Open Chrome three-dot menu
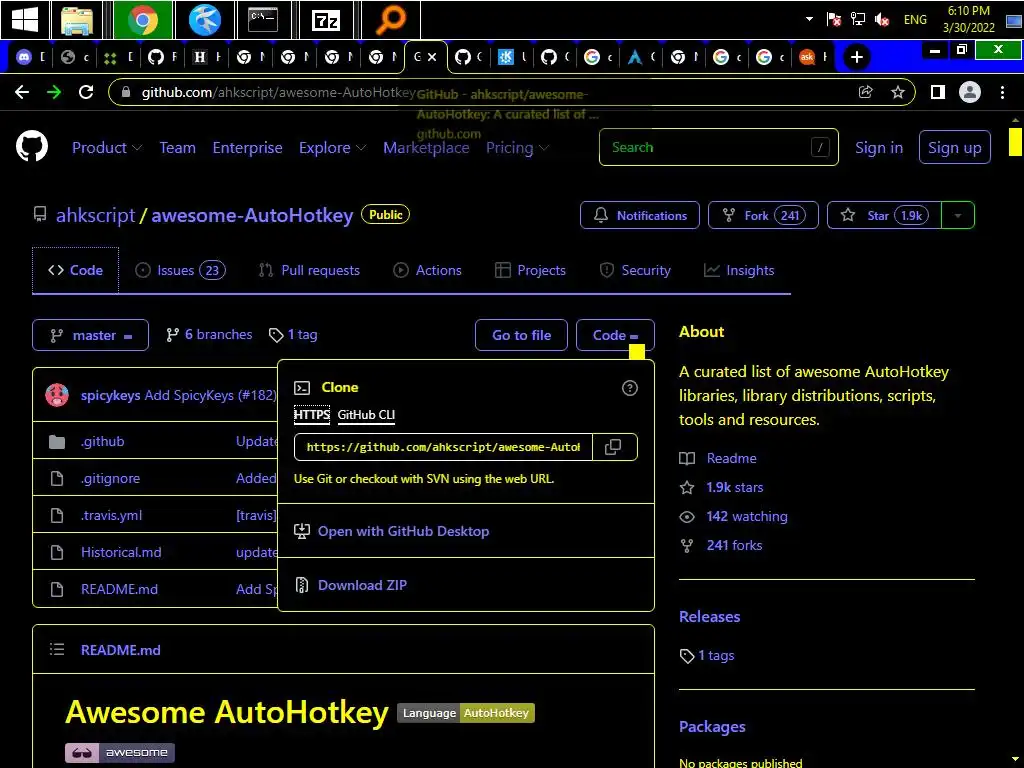 pos(1002,92)
